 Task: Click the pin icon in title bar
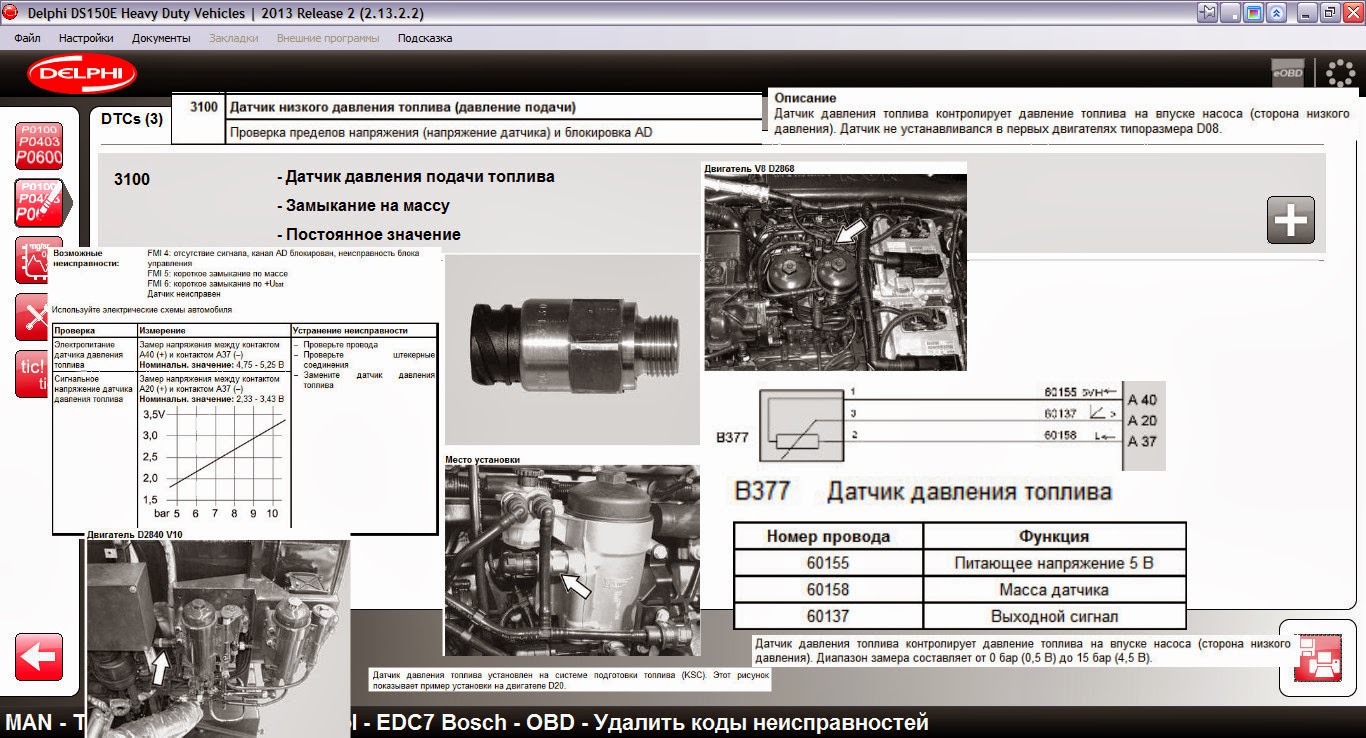point(1208,13)
